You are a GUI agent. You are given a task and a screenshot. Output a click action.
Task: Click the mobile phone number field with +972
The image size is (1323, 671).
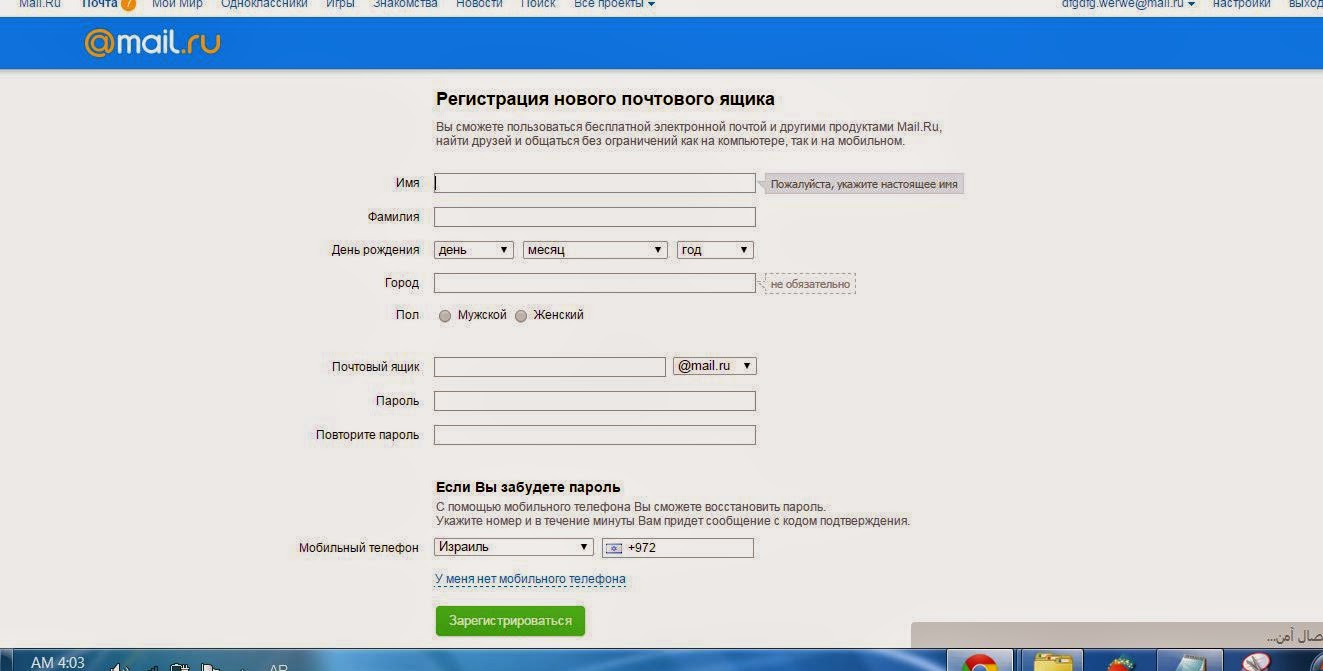(678, 548)
